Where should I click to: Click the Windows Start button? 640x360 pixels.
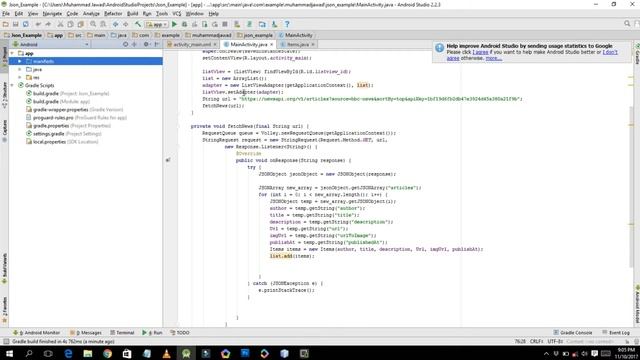pos(9,353)
